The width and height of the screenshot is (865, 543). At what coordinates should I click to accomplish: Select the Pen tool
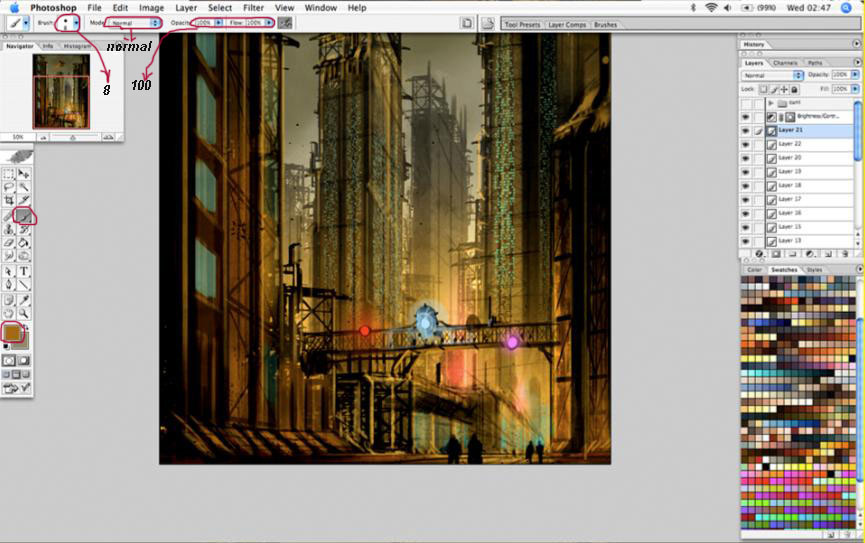9,285
